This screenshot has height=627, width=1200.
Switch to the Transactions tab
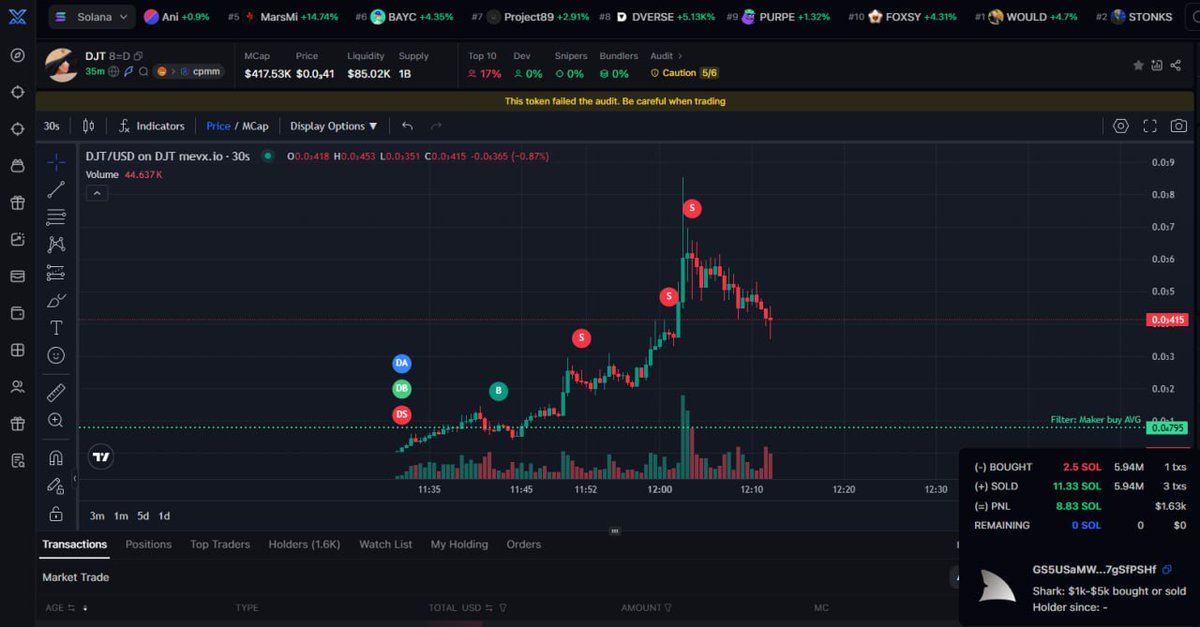tap(74, 544)
